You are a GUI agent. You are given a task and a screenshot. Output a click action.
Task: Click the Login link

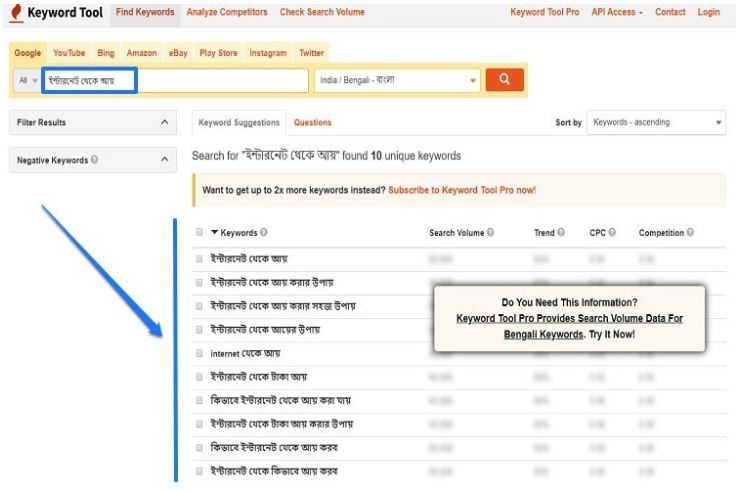tap(708, 12)
